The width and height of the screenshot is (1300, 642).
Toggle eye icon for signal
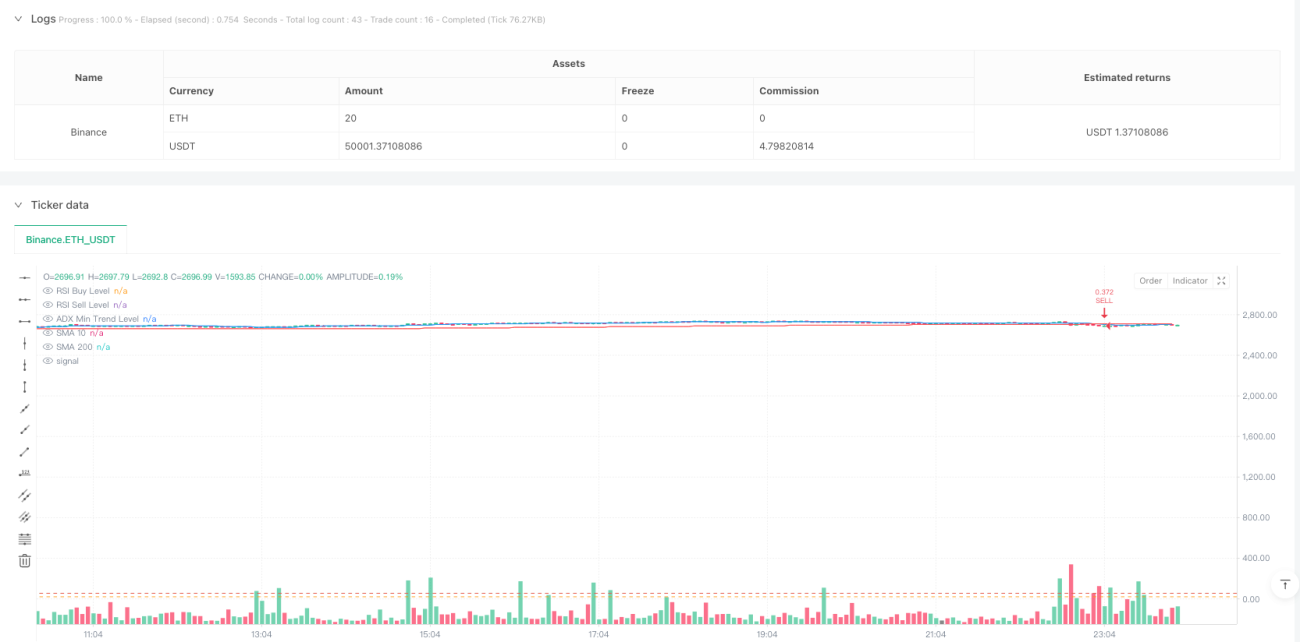tap(48, 361)
